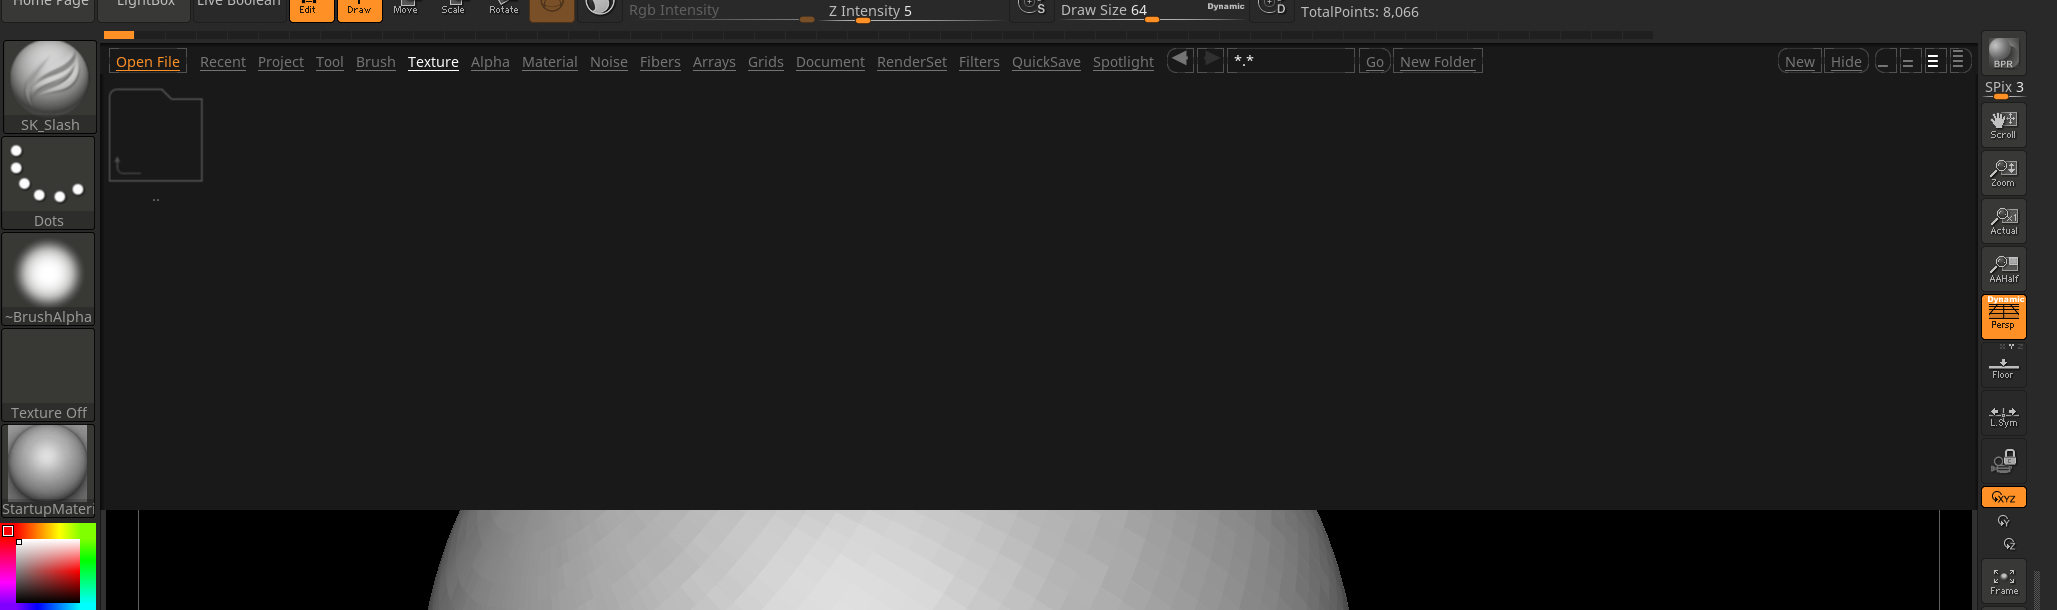Click the New Folder button
Screen dimensions: 2057x610
(1438, 62)
